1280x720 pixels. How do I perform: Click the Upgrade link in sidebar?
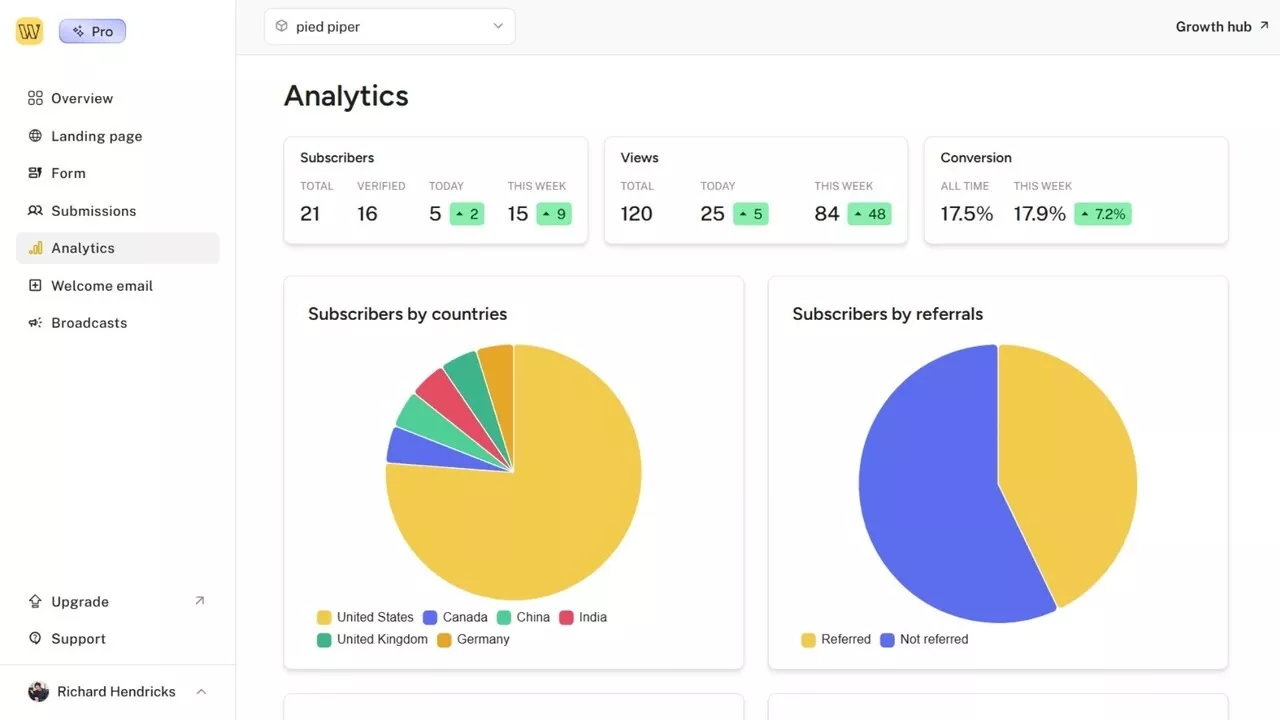[80, 602]
